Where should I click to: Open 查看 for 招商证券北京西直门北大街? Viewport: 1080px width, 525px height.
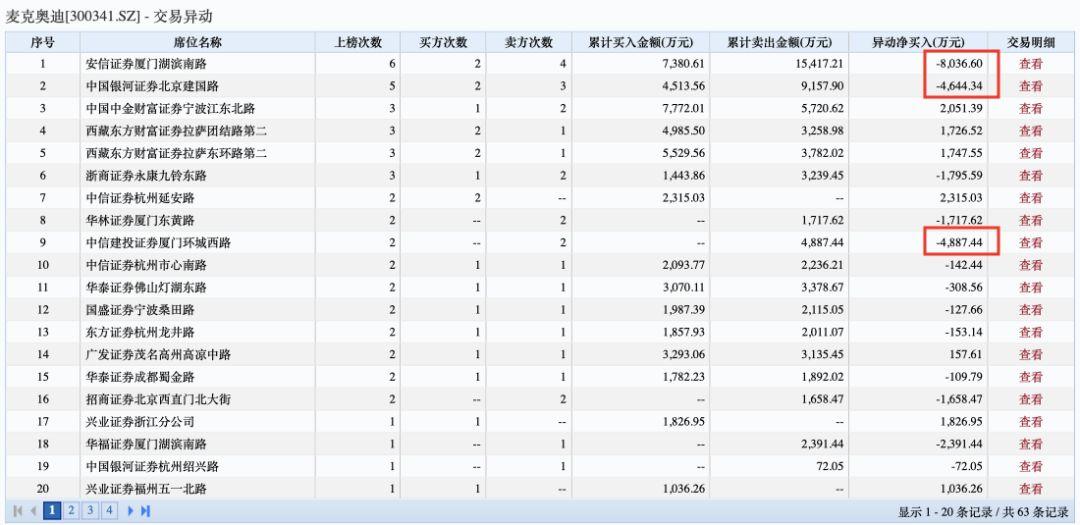tap(1030, 400)
